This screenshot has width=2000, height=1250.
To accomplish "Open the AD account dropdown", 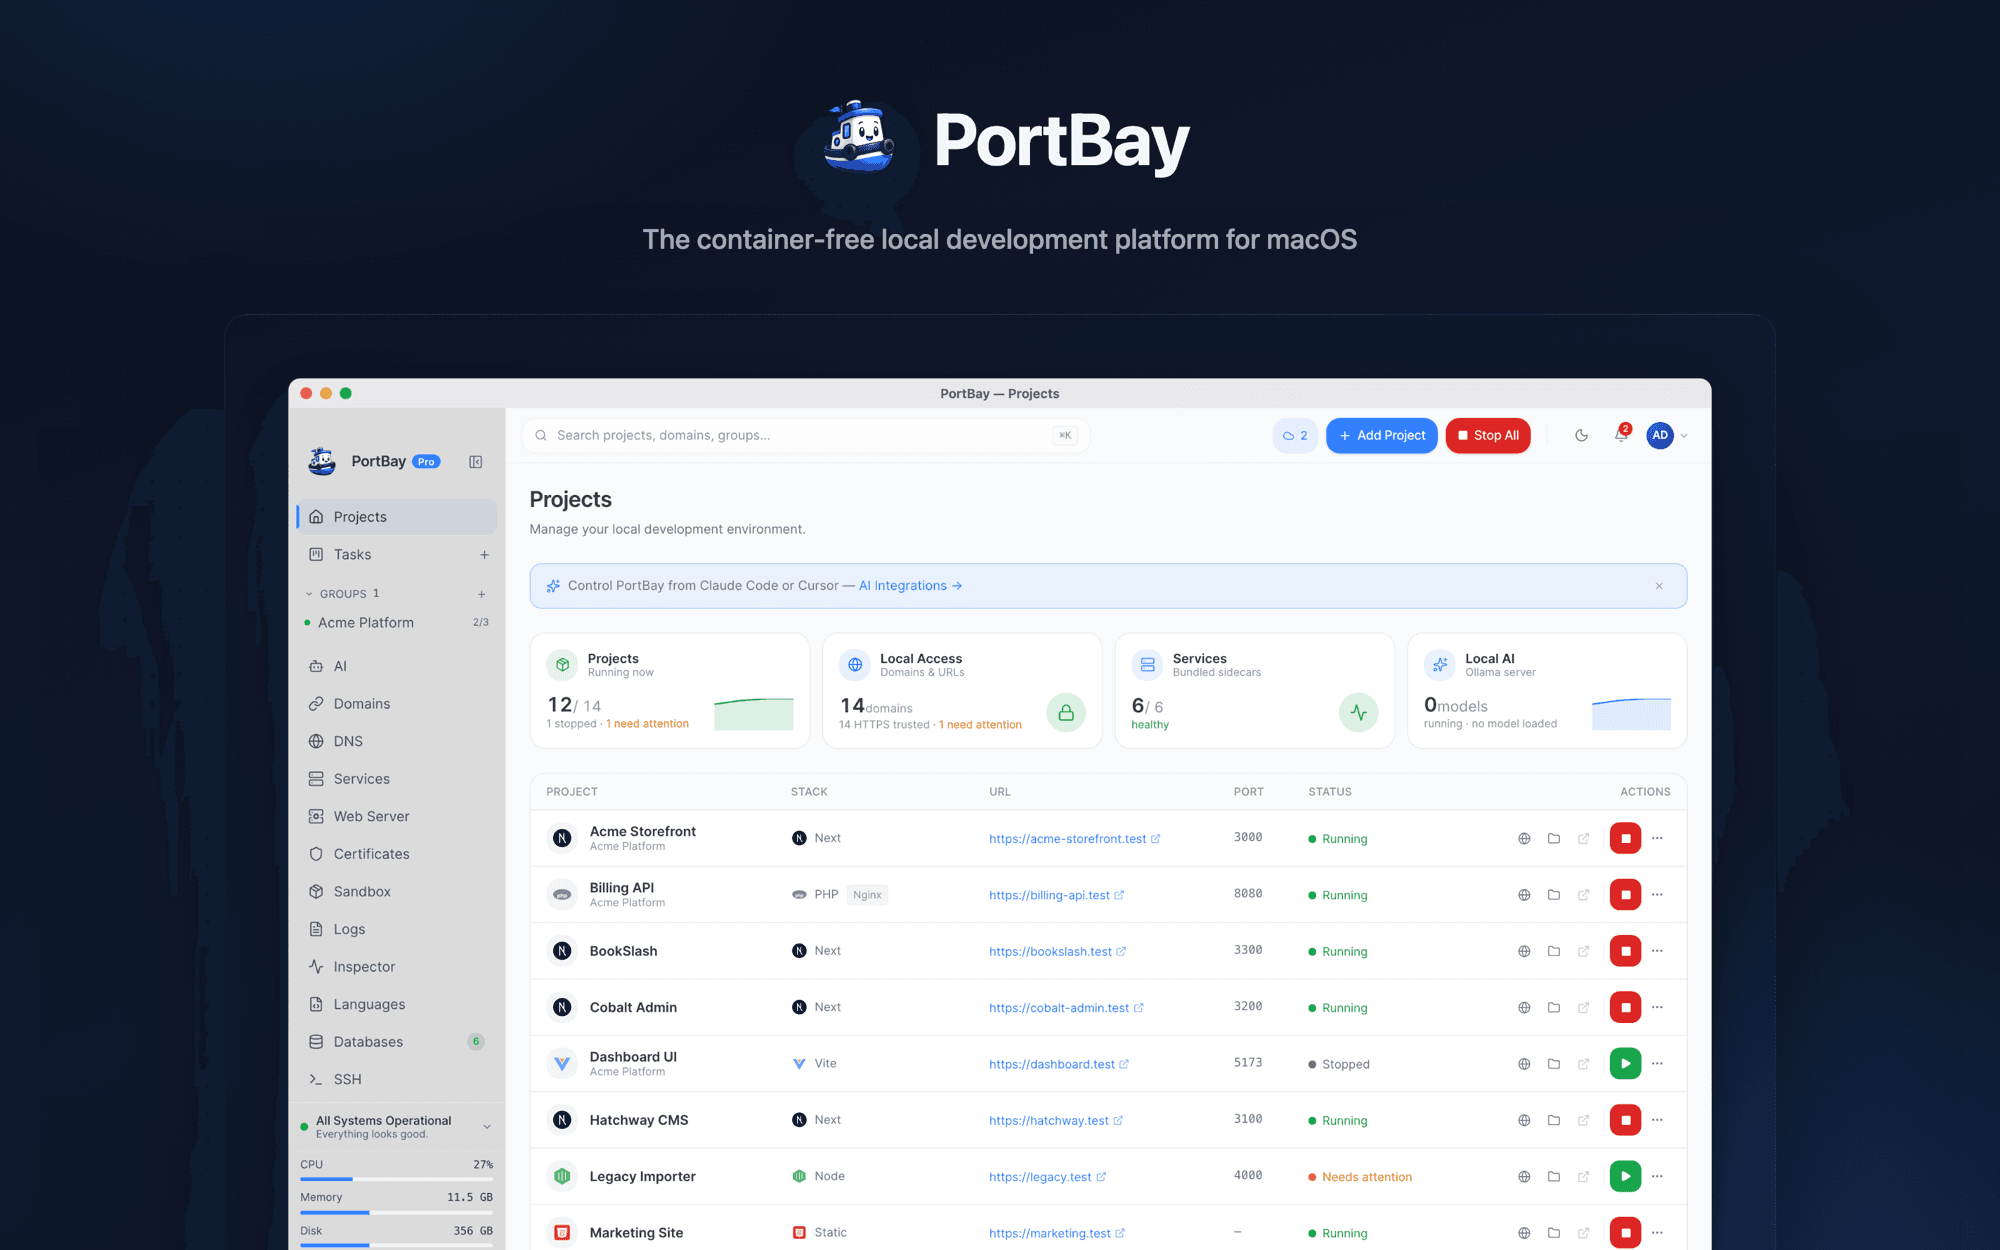I will click(x=1668, y=435).
